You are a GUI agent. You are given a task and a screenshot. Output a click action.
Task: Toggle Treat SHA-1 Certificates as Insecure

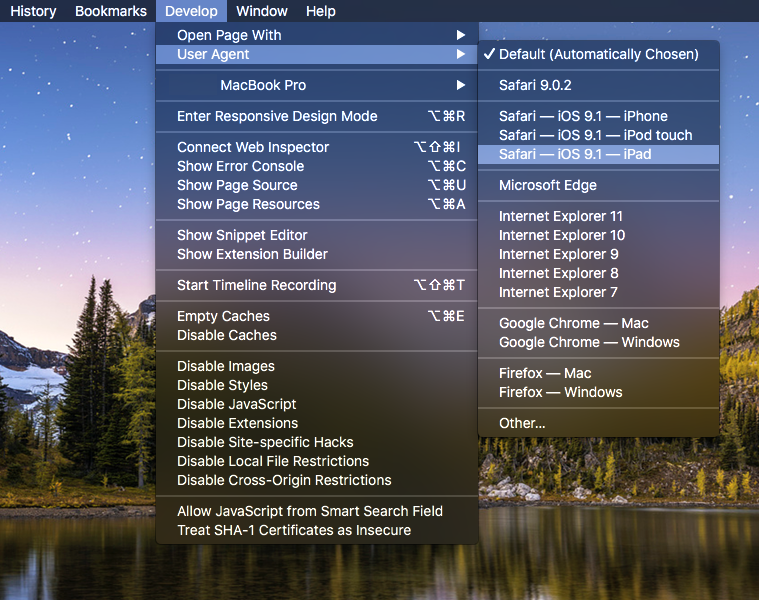tap(317, 530)
